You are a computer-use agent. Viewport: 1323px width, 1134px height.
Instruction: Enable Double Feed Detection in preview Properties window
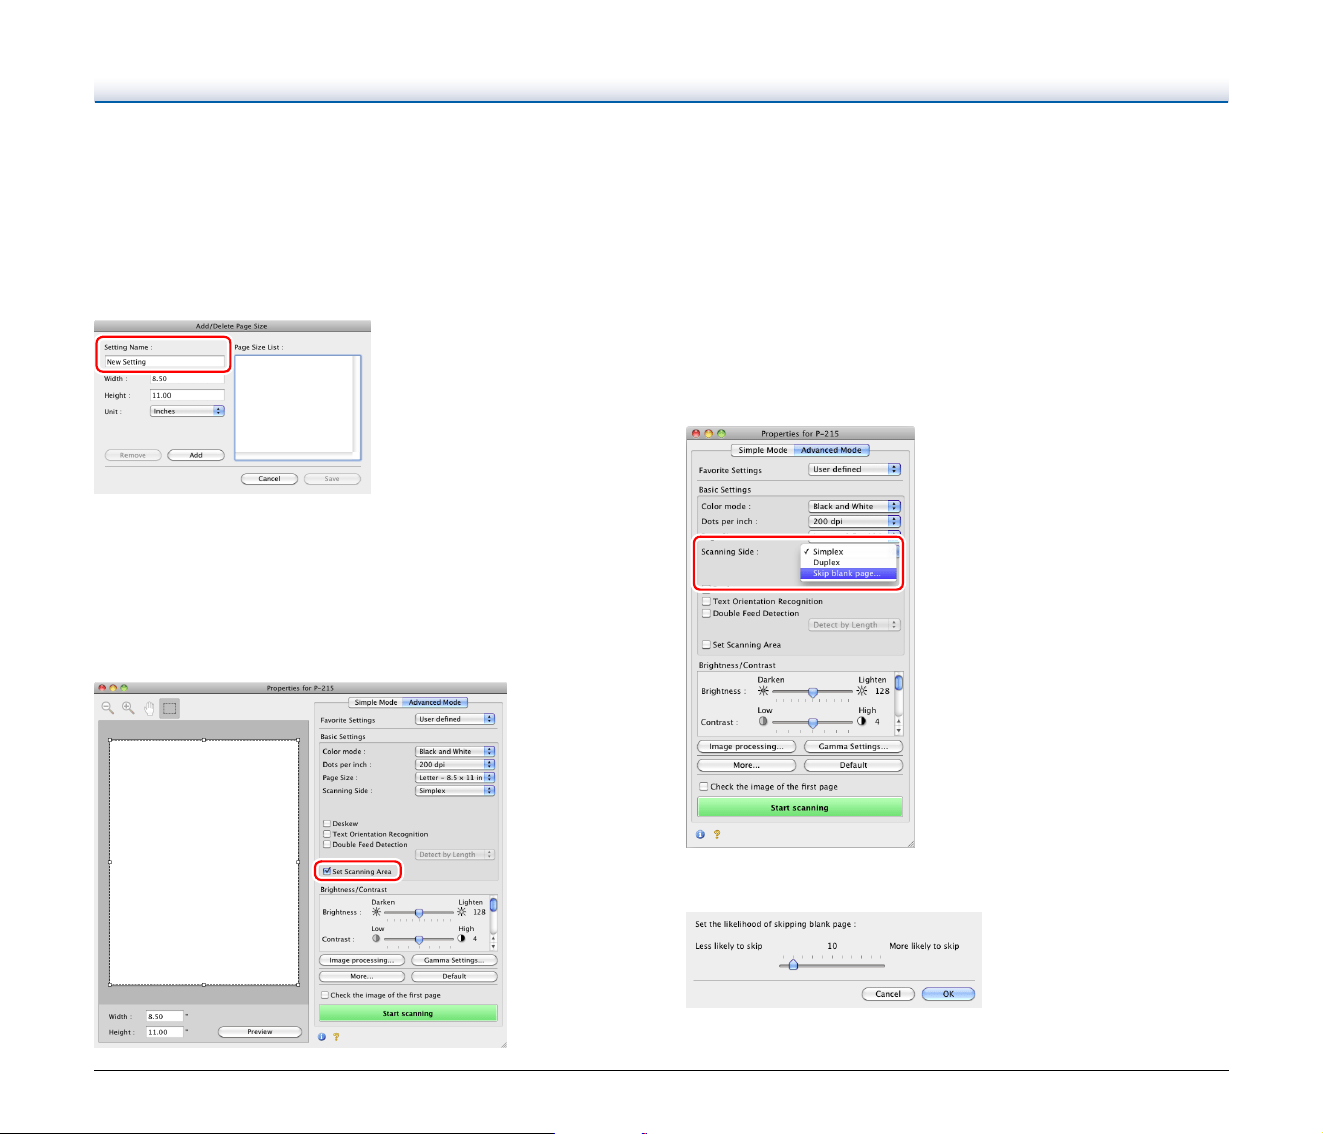pyautogui.click(x=327, y=844)
